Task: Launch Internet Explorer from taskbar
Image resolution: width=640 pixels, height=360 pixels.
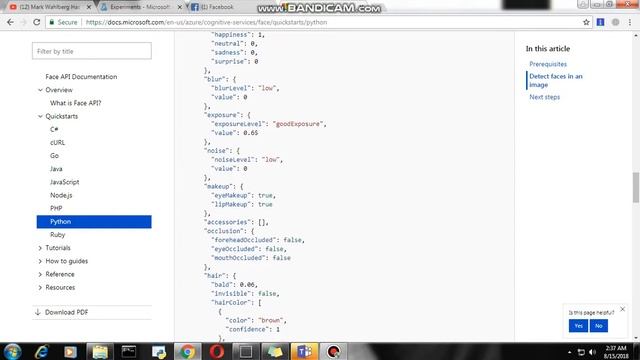Action: pyautogui.click(x=42, y=351)
